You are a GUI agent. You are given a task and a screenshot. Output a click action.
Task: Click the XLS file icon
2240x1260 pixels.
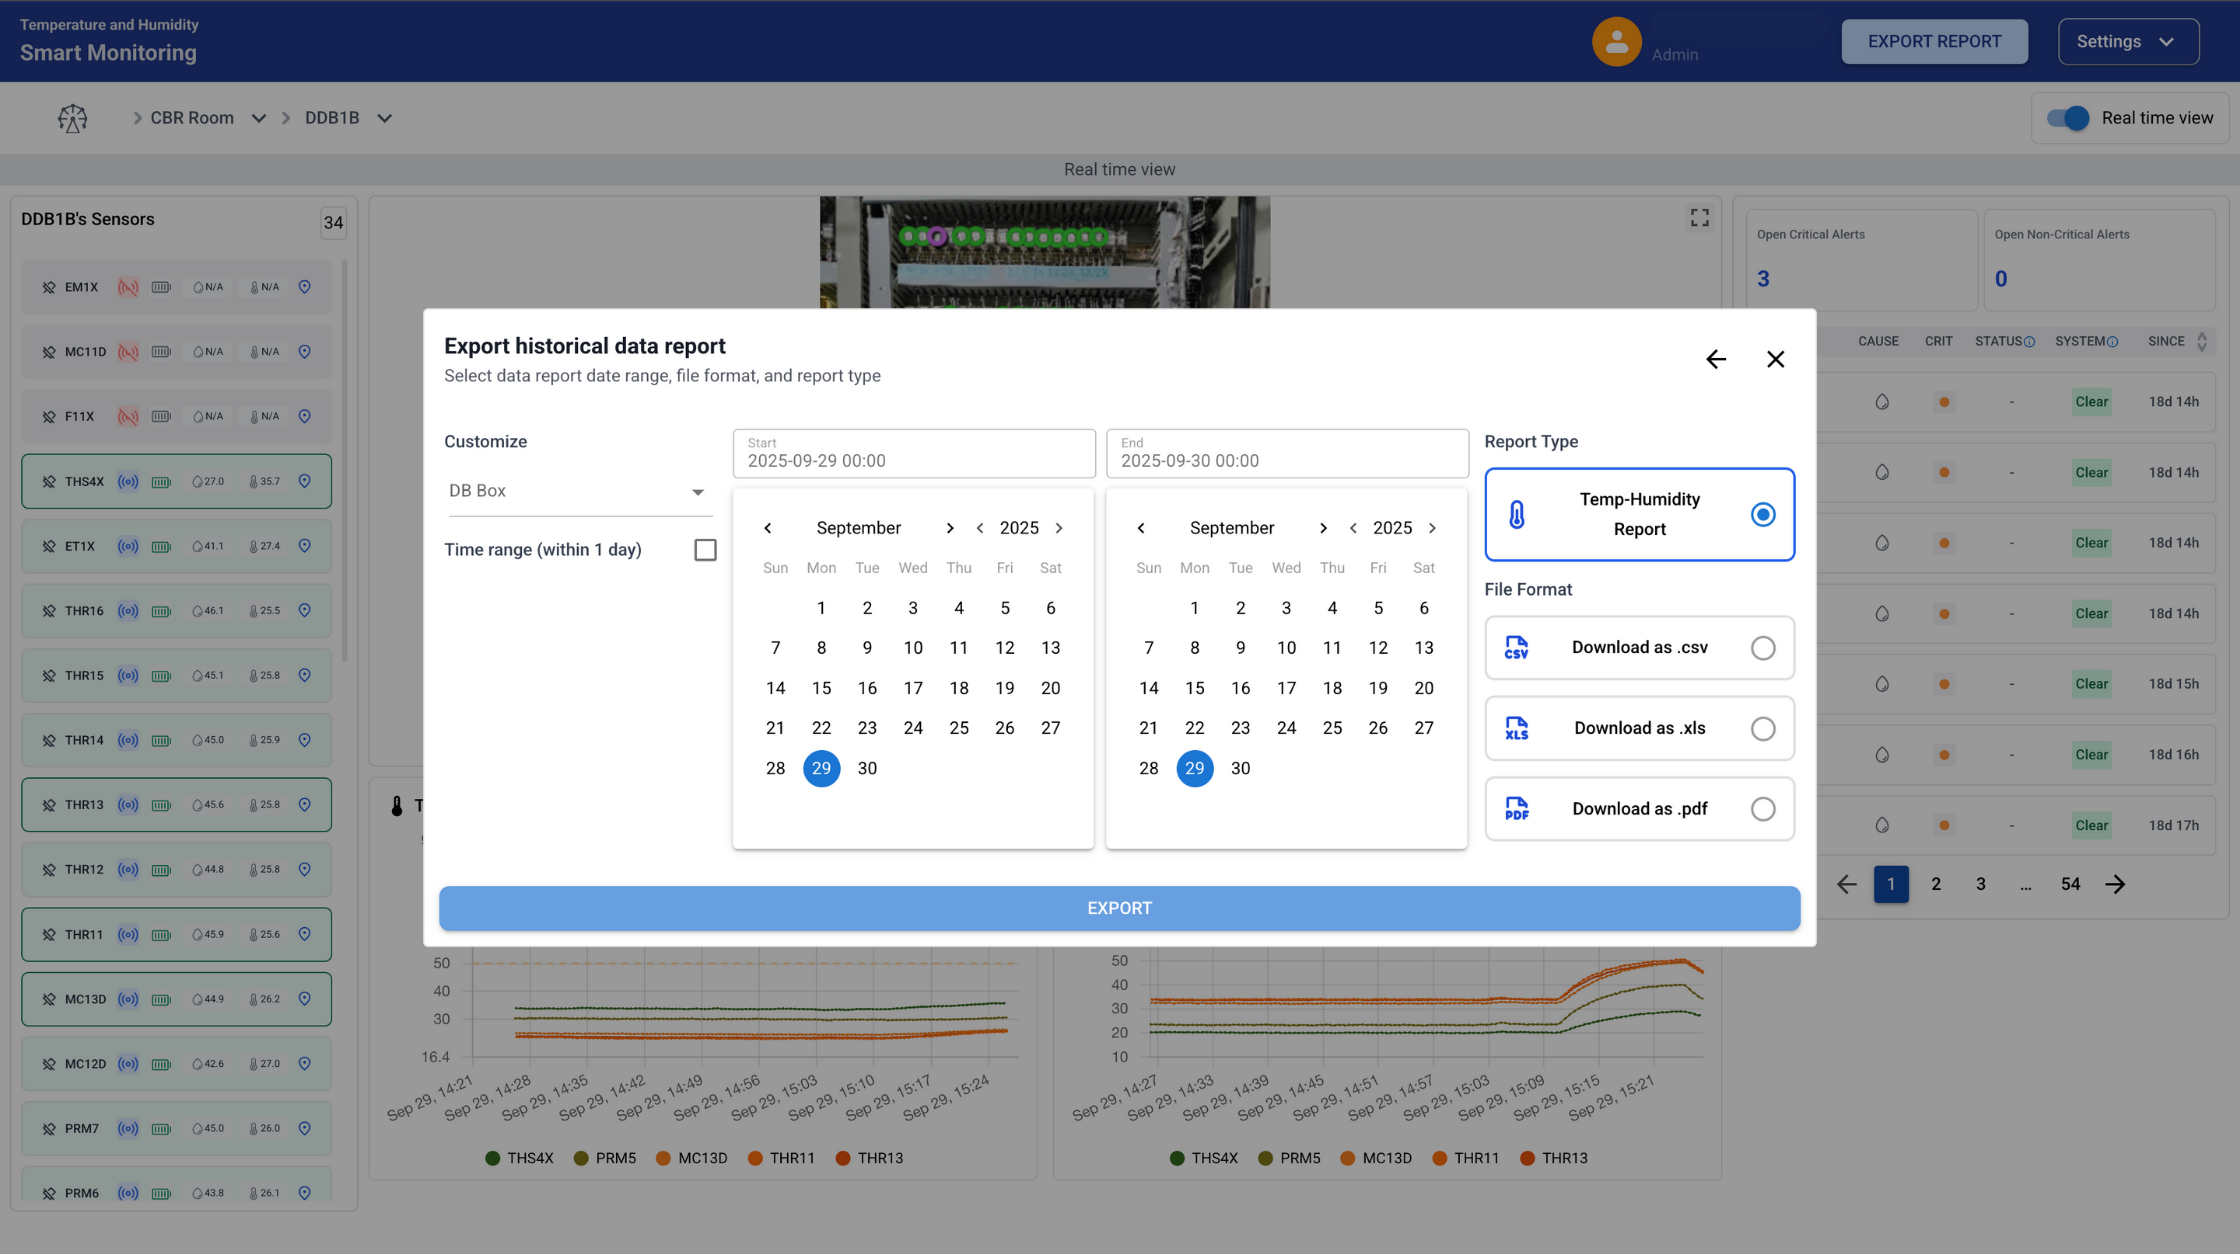(x=1516, y=729)
